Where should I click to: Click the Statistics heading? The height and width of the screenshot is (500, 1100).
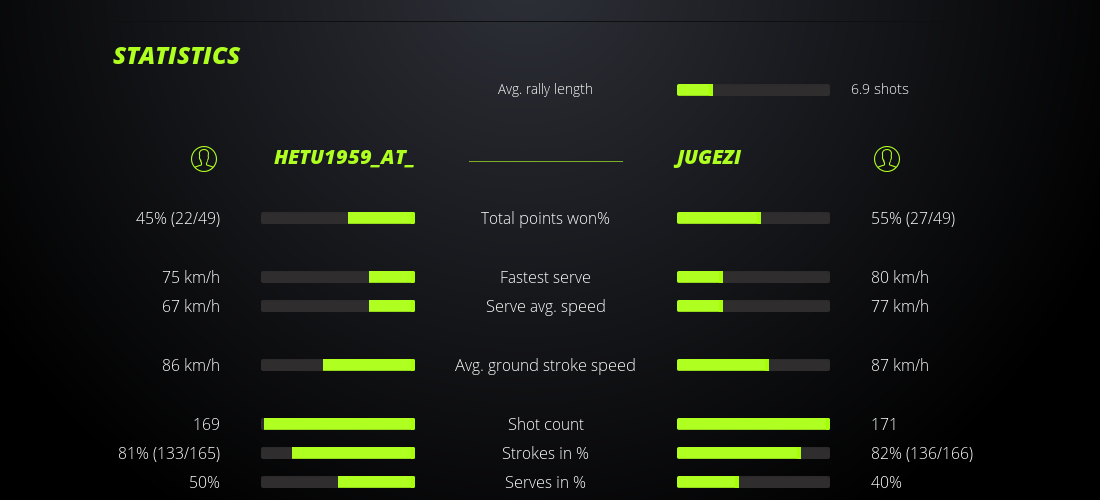click(177, 56)
